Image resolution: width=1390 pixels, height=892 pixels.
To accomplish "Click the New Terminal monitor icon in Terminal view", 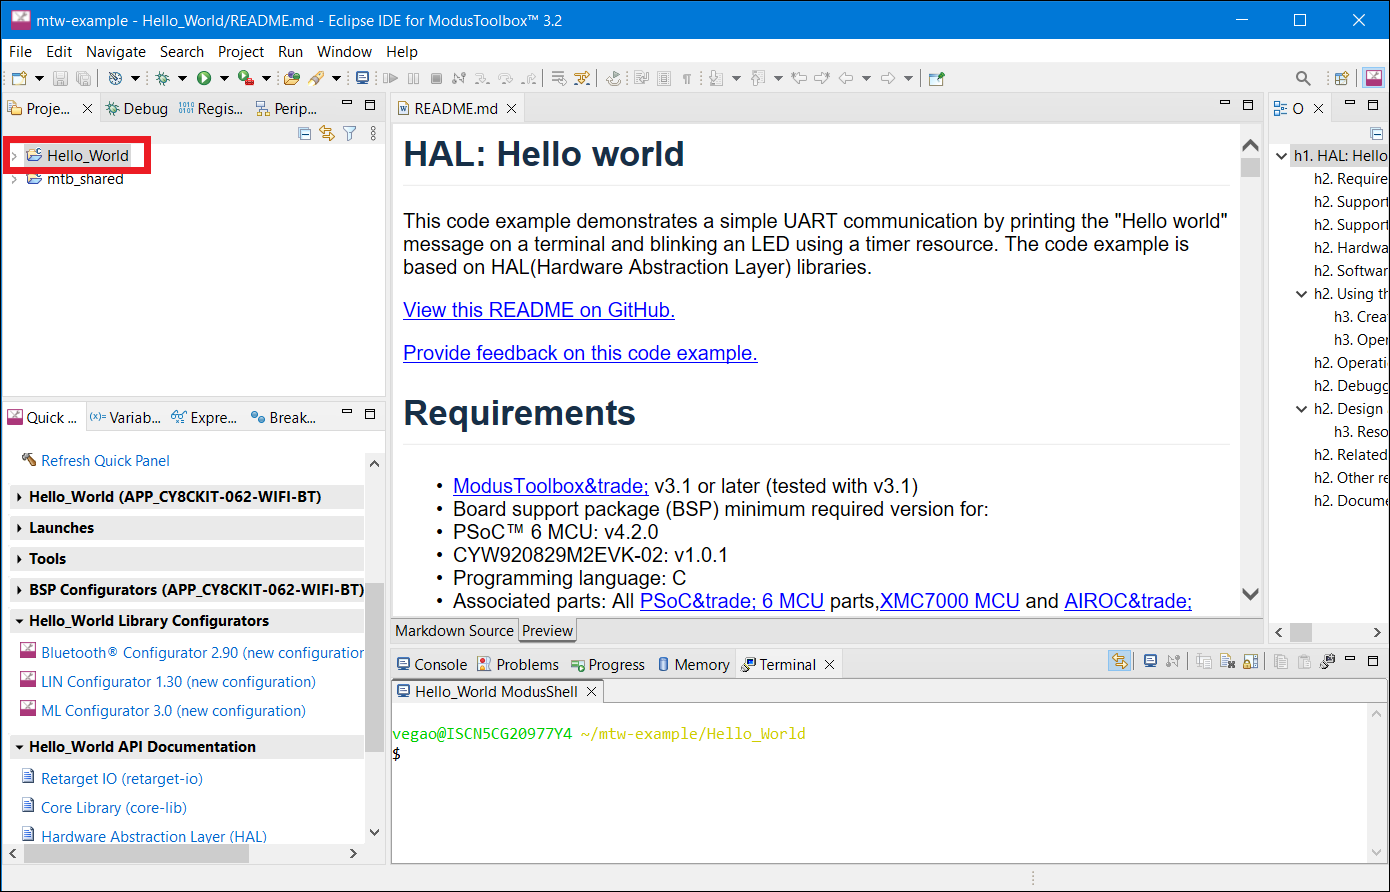I will coord(1150,662).
